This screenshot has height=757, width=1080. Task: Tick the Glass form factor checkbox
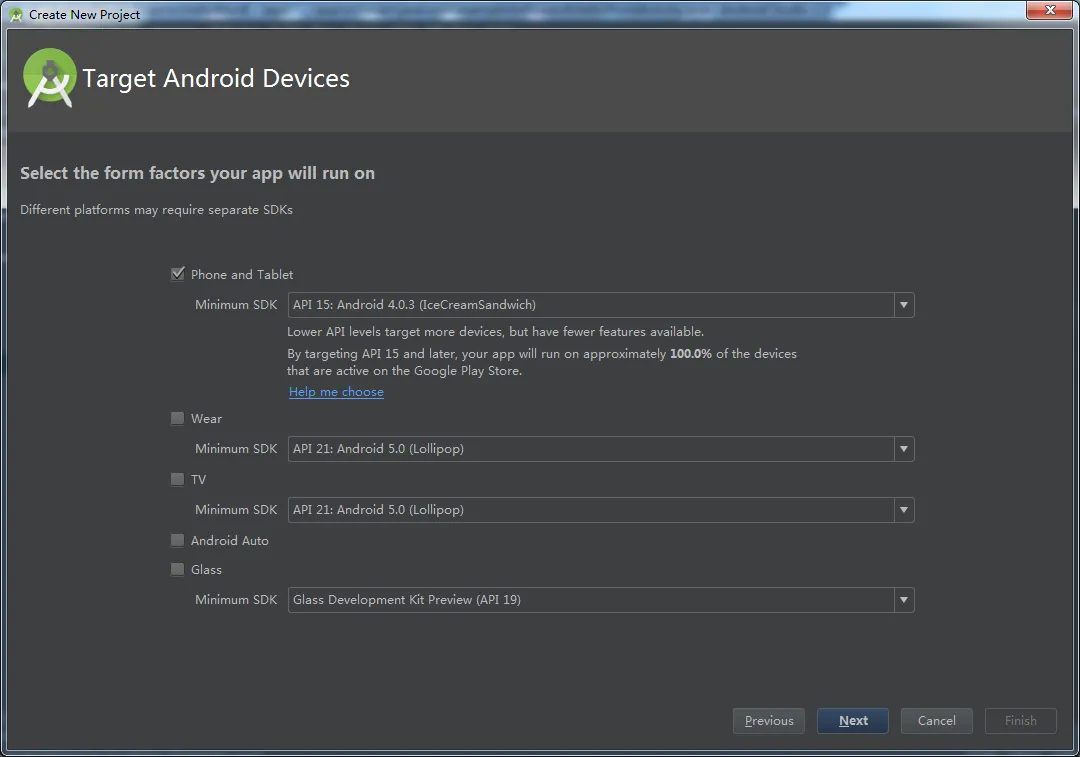[178, 570]
